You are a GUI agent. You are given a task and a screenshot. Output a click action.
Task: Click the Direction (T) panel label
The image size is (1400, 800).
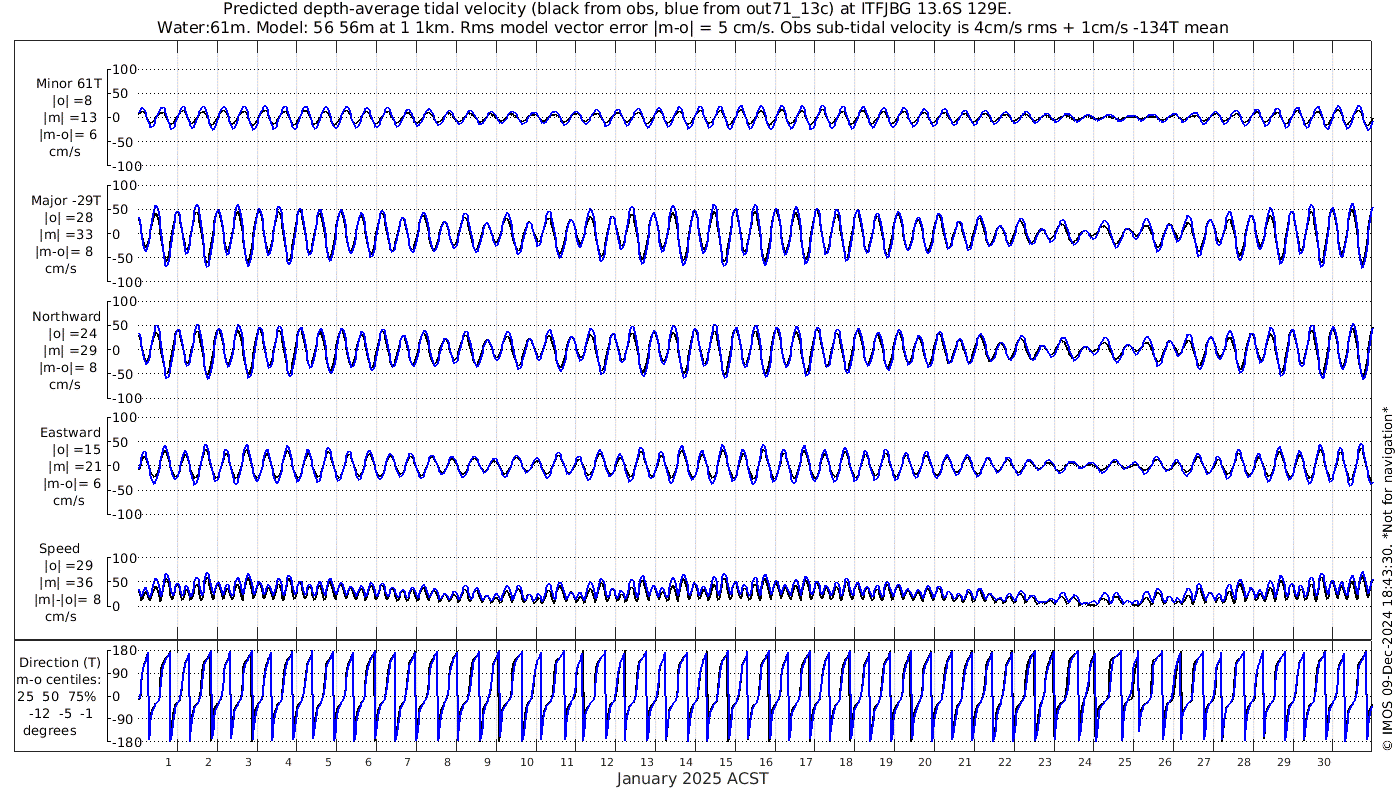click(x=62, y=662)
